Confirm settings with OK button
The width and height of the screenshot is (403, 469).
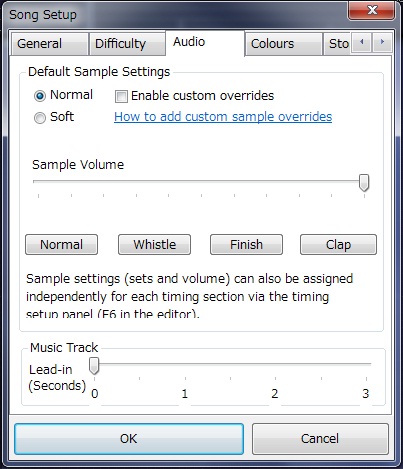129,439
